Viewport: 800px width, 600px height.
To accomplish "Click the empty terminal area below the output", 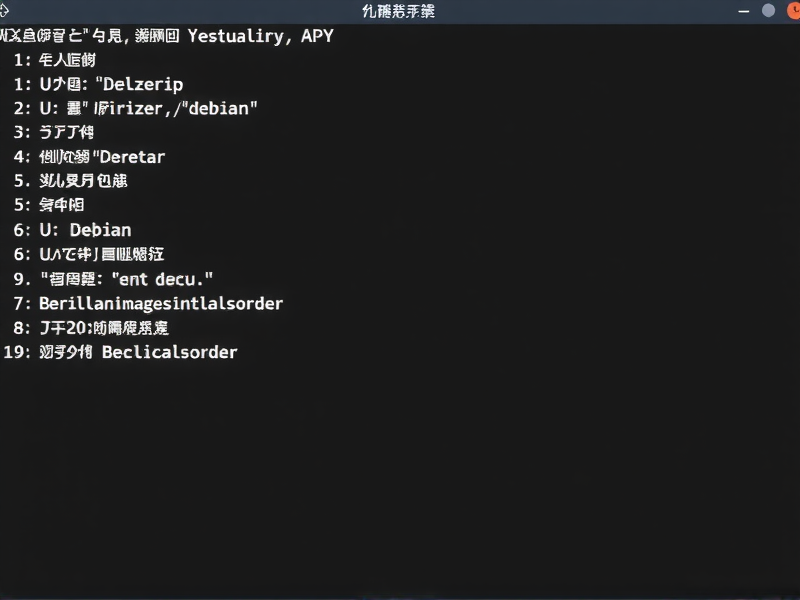I will click(400, 480).
